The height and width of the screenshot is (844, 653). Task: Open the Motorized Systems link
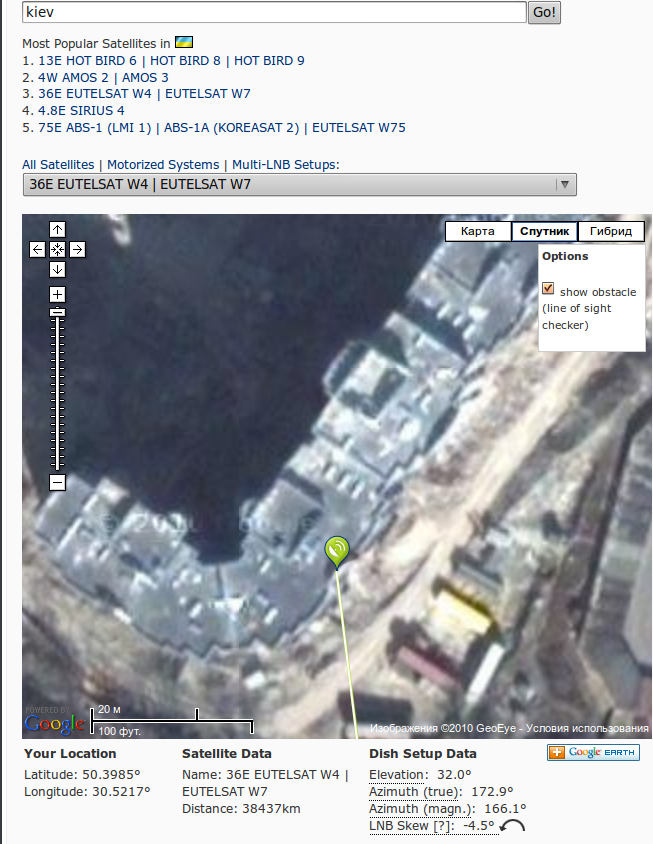(x=163, y=165)
